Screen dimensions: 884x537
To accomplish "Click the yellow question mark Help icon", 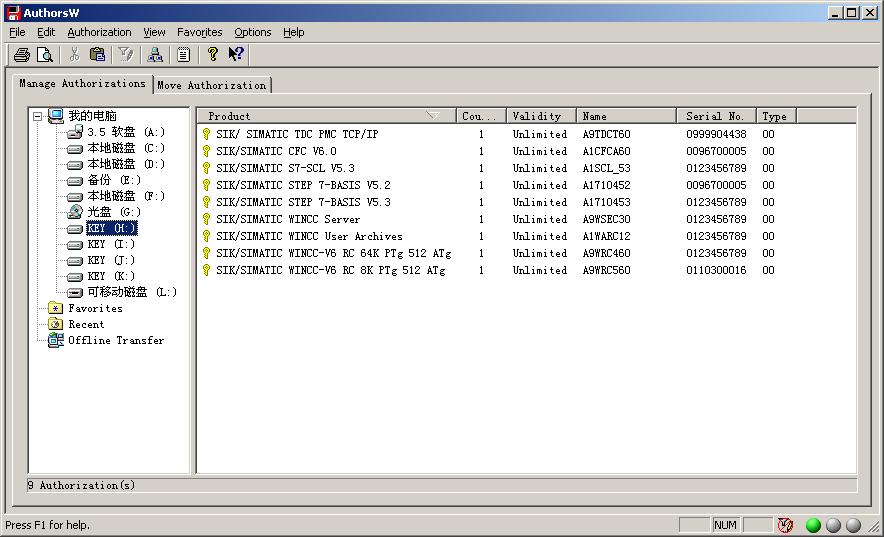I will point(213,55).
